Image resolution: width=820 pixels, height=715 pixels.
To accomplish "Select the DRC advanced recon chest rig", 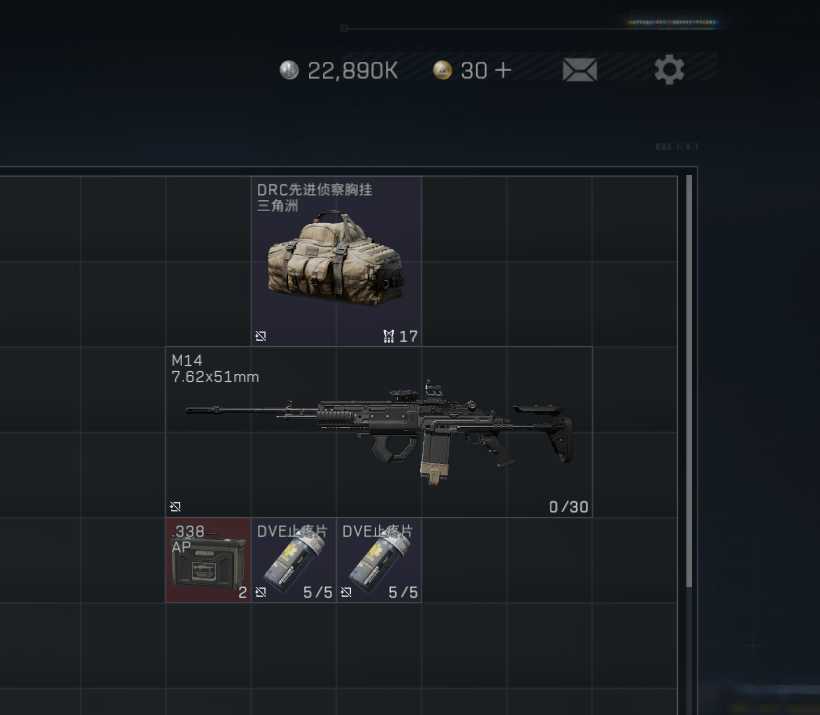I will pos(337,262).
